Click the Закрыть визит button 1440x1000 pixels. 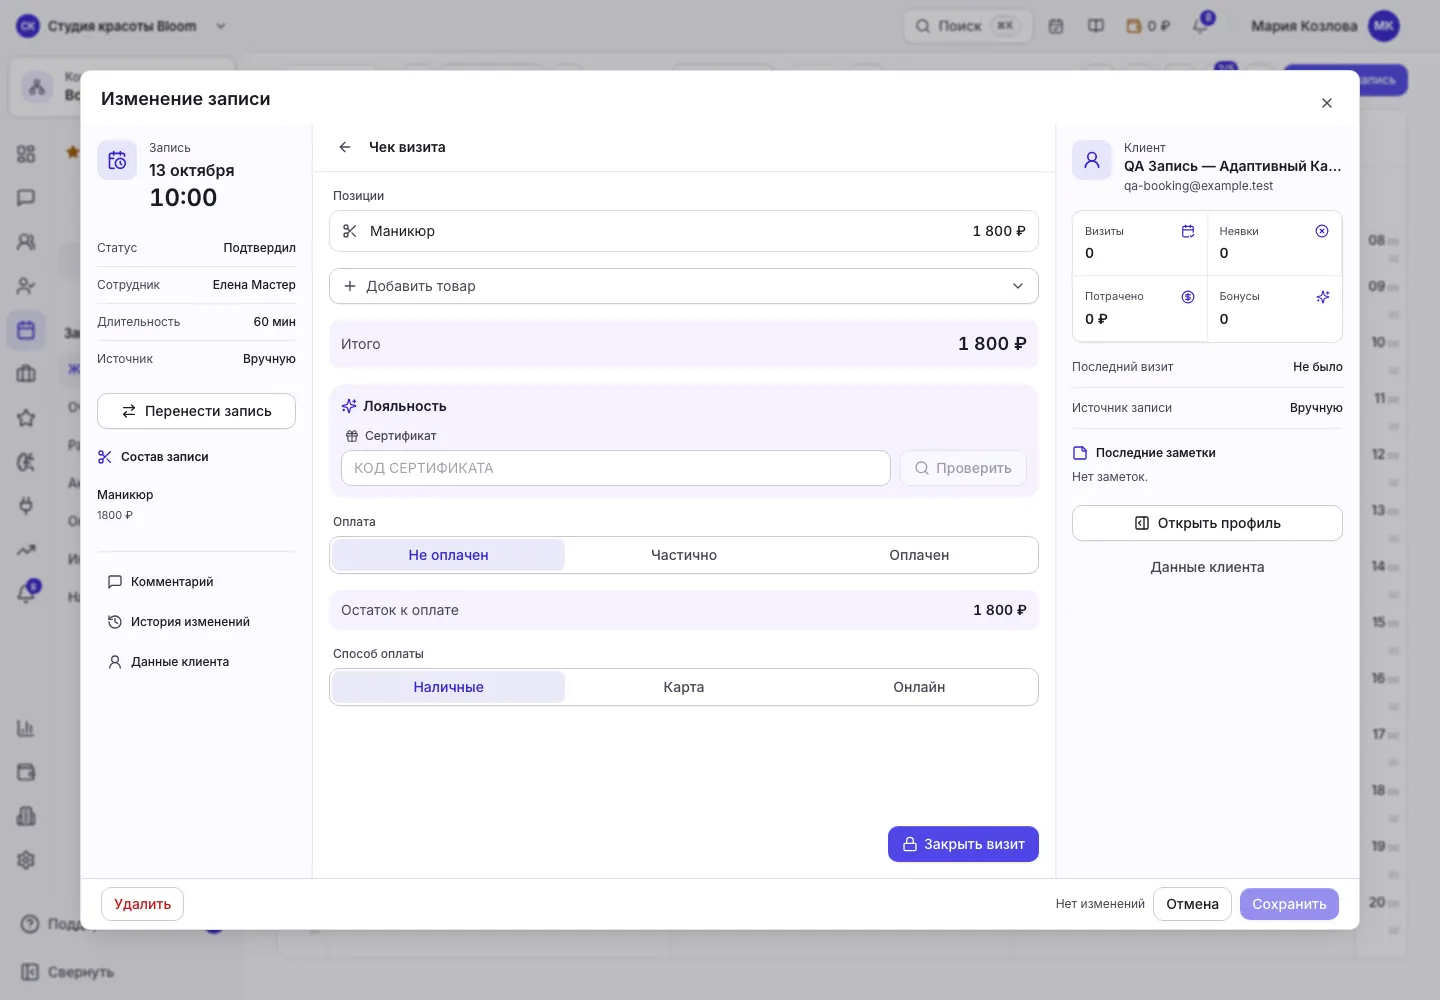(963, 844)
